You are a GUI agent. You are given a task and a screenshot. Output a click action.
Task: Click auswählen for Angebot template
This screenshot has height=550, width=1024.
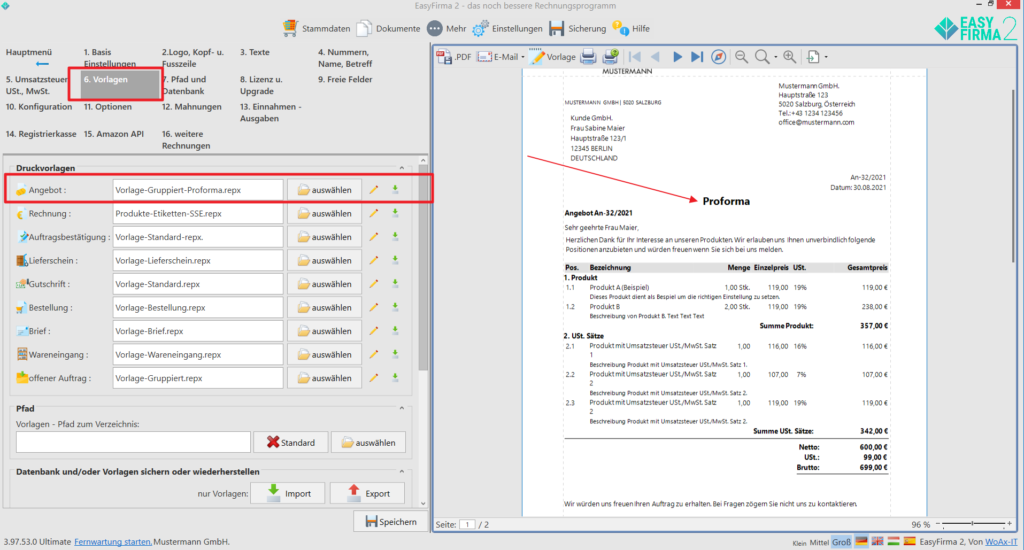point(325,190)
